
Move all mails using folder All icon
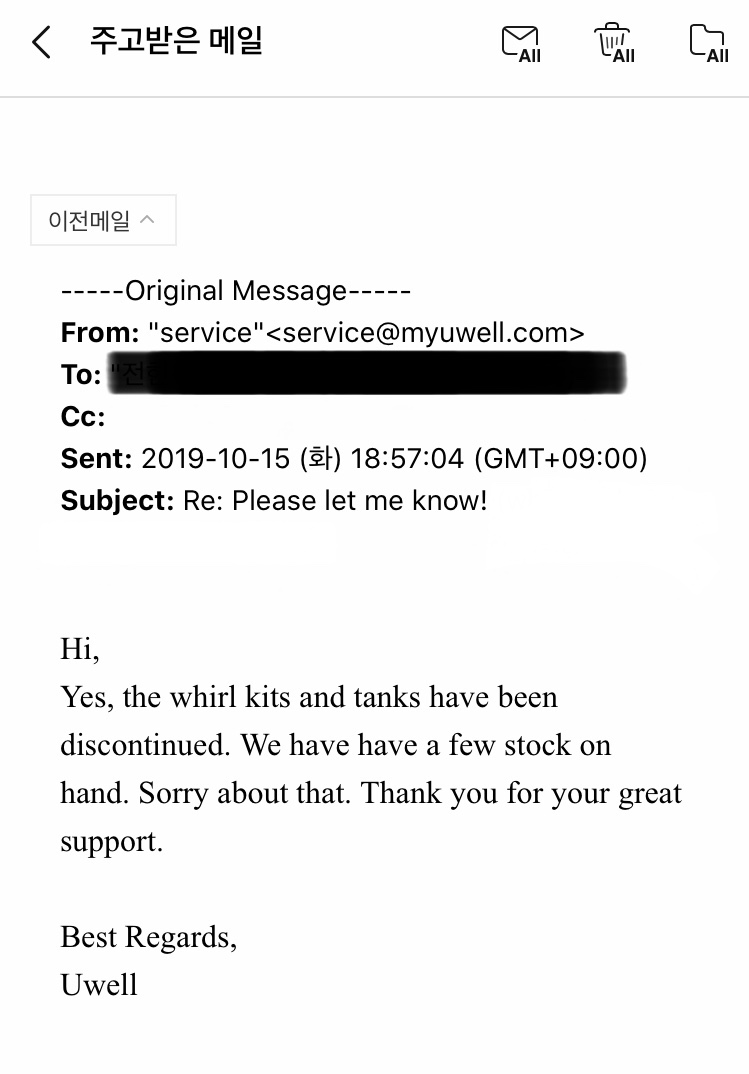point(709,43)
